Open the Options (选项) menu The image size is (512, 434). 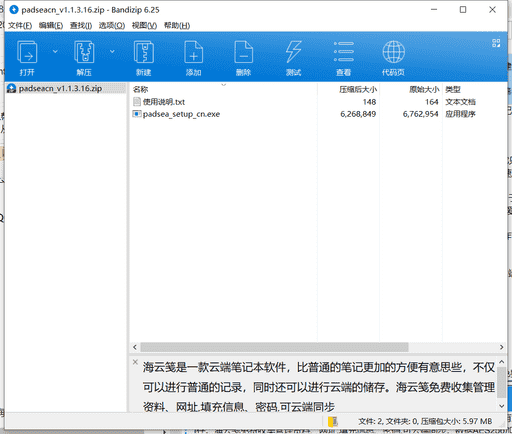point(112,25)
